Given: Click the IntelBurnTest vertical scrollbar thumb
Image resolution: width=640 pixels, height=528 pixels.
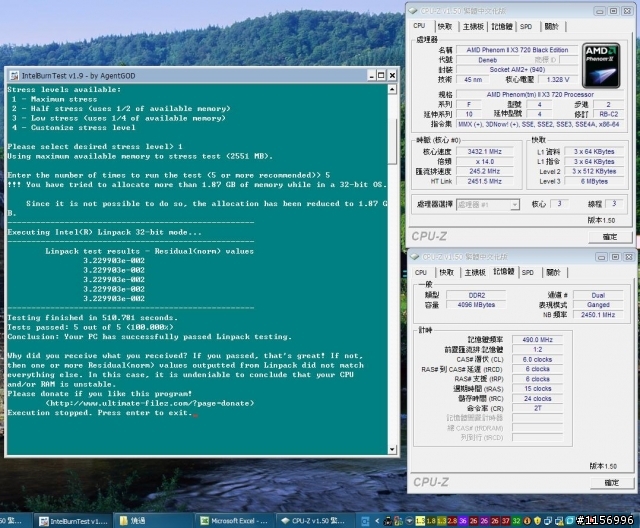Looking at the screenshot, I should point(392,141).
